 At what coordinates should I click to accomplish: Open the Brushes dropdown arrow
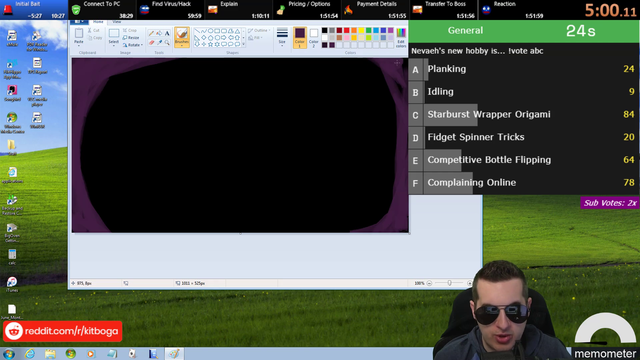point(182,45)
